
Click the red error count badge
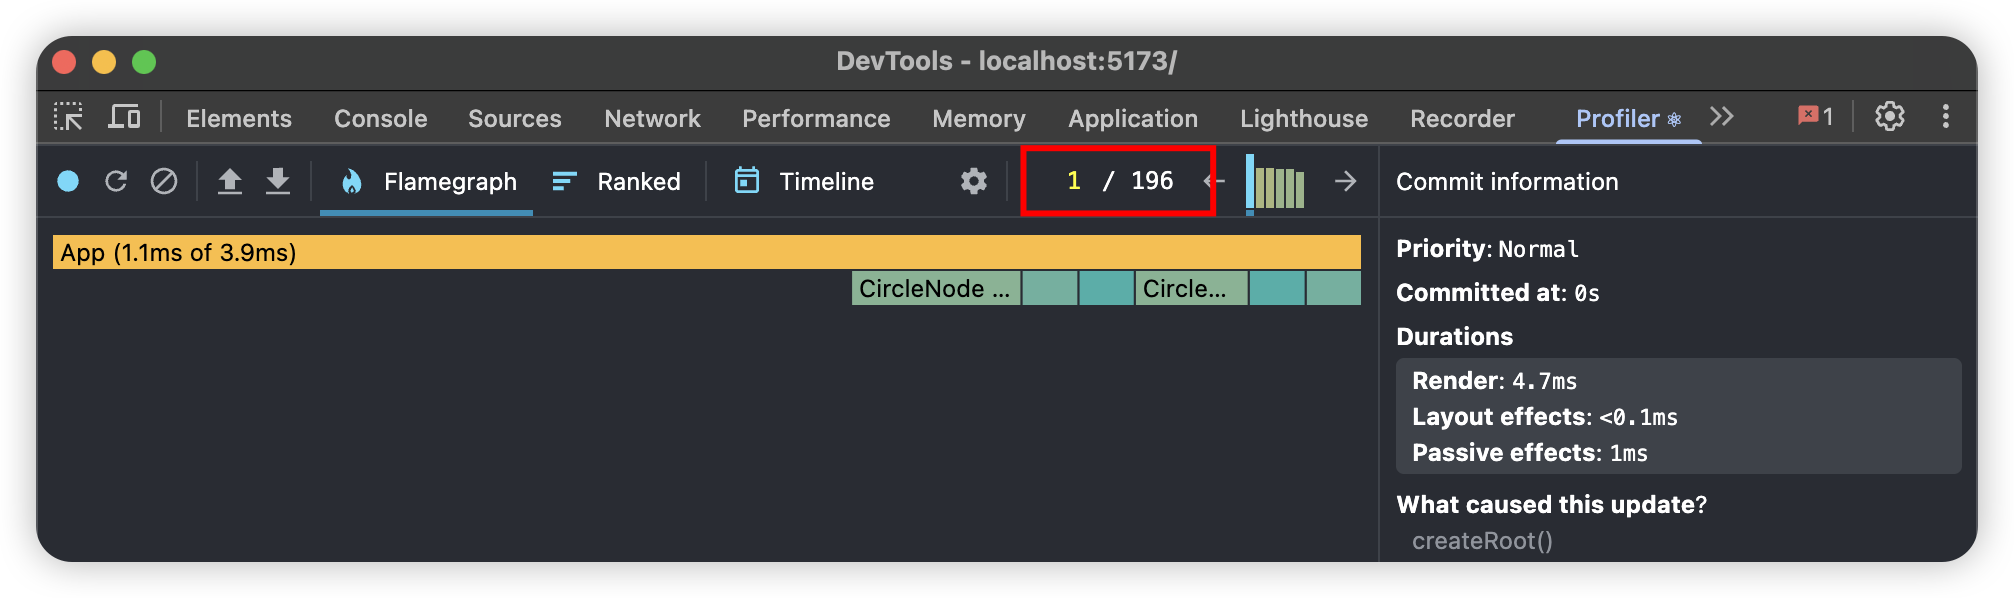[1815, 117]
